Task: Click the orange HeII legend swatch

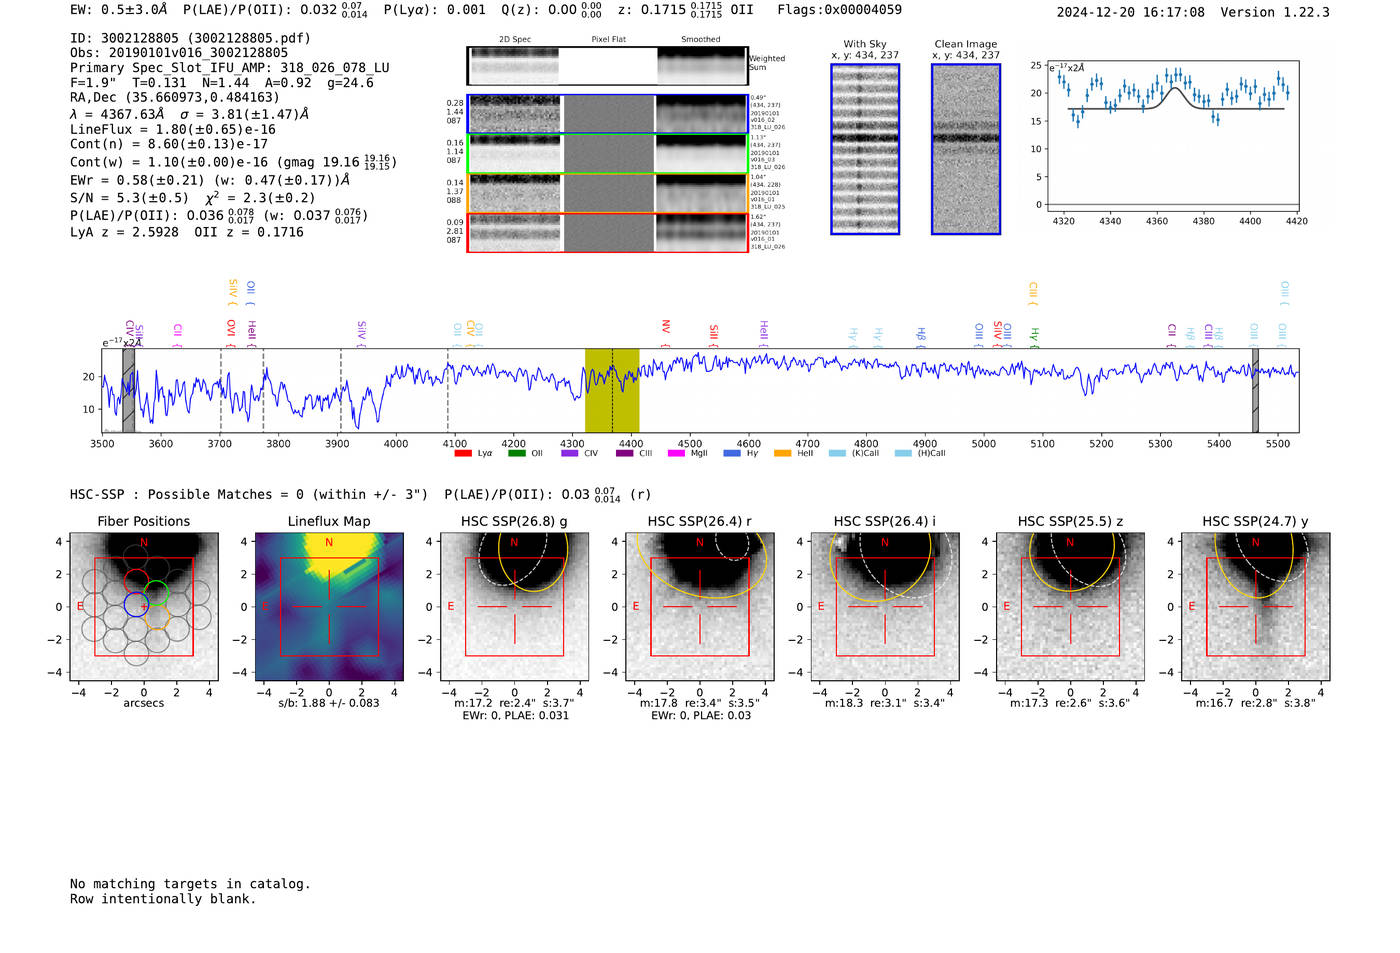Action: (x=782, y=453)
